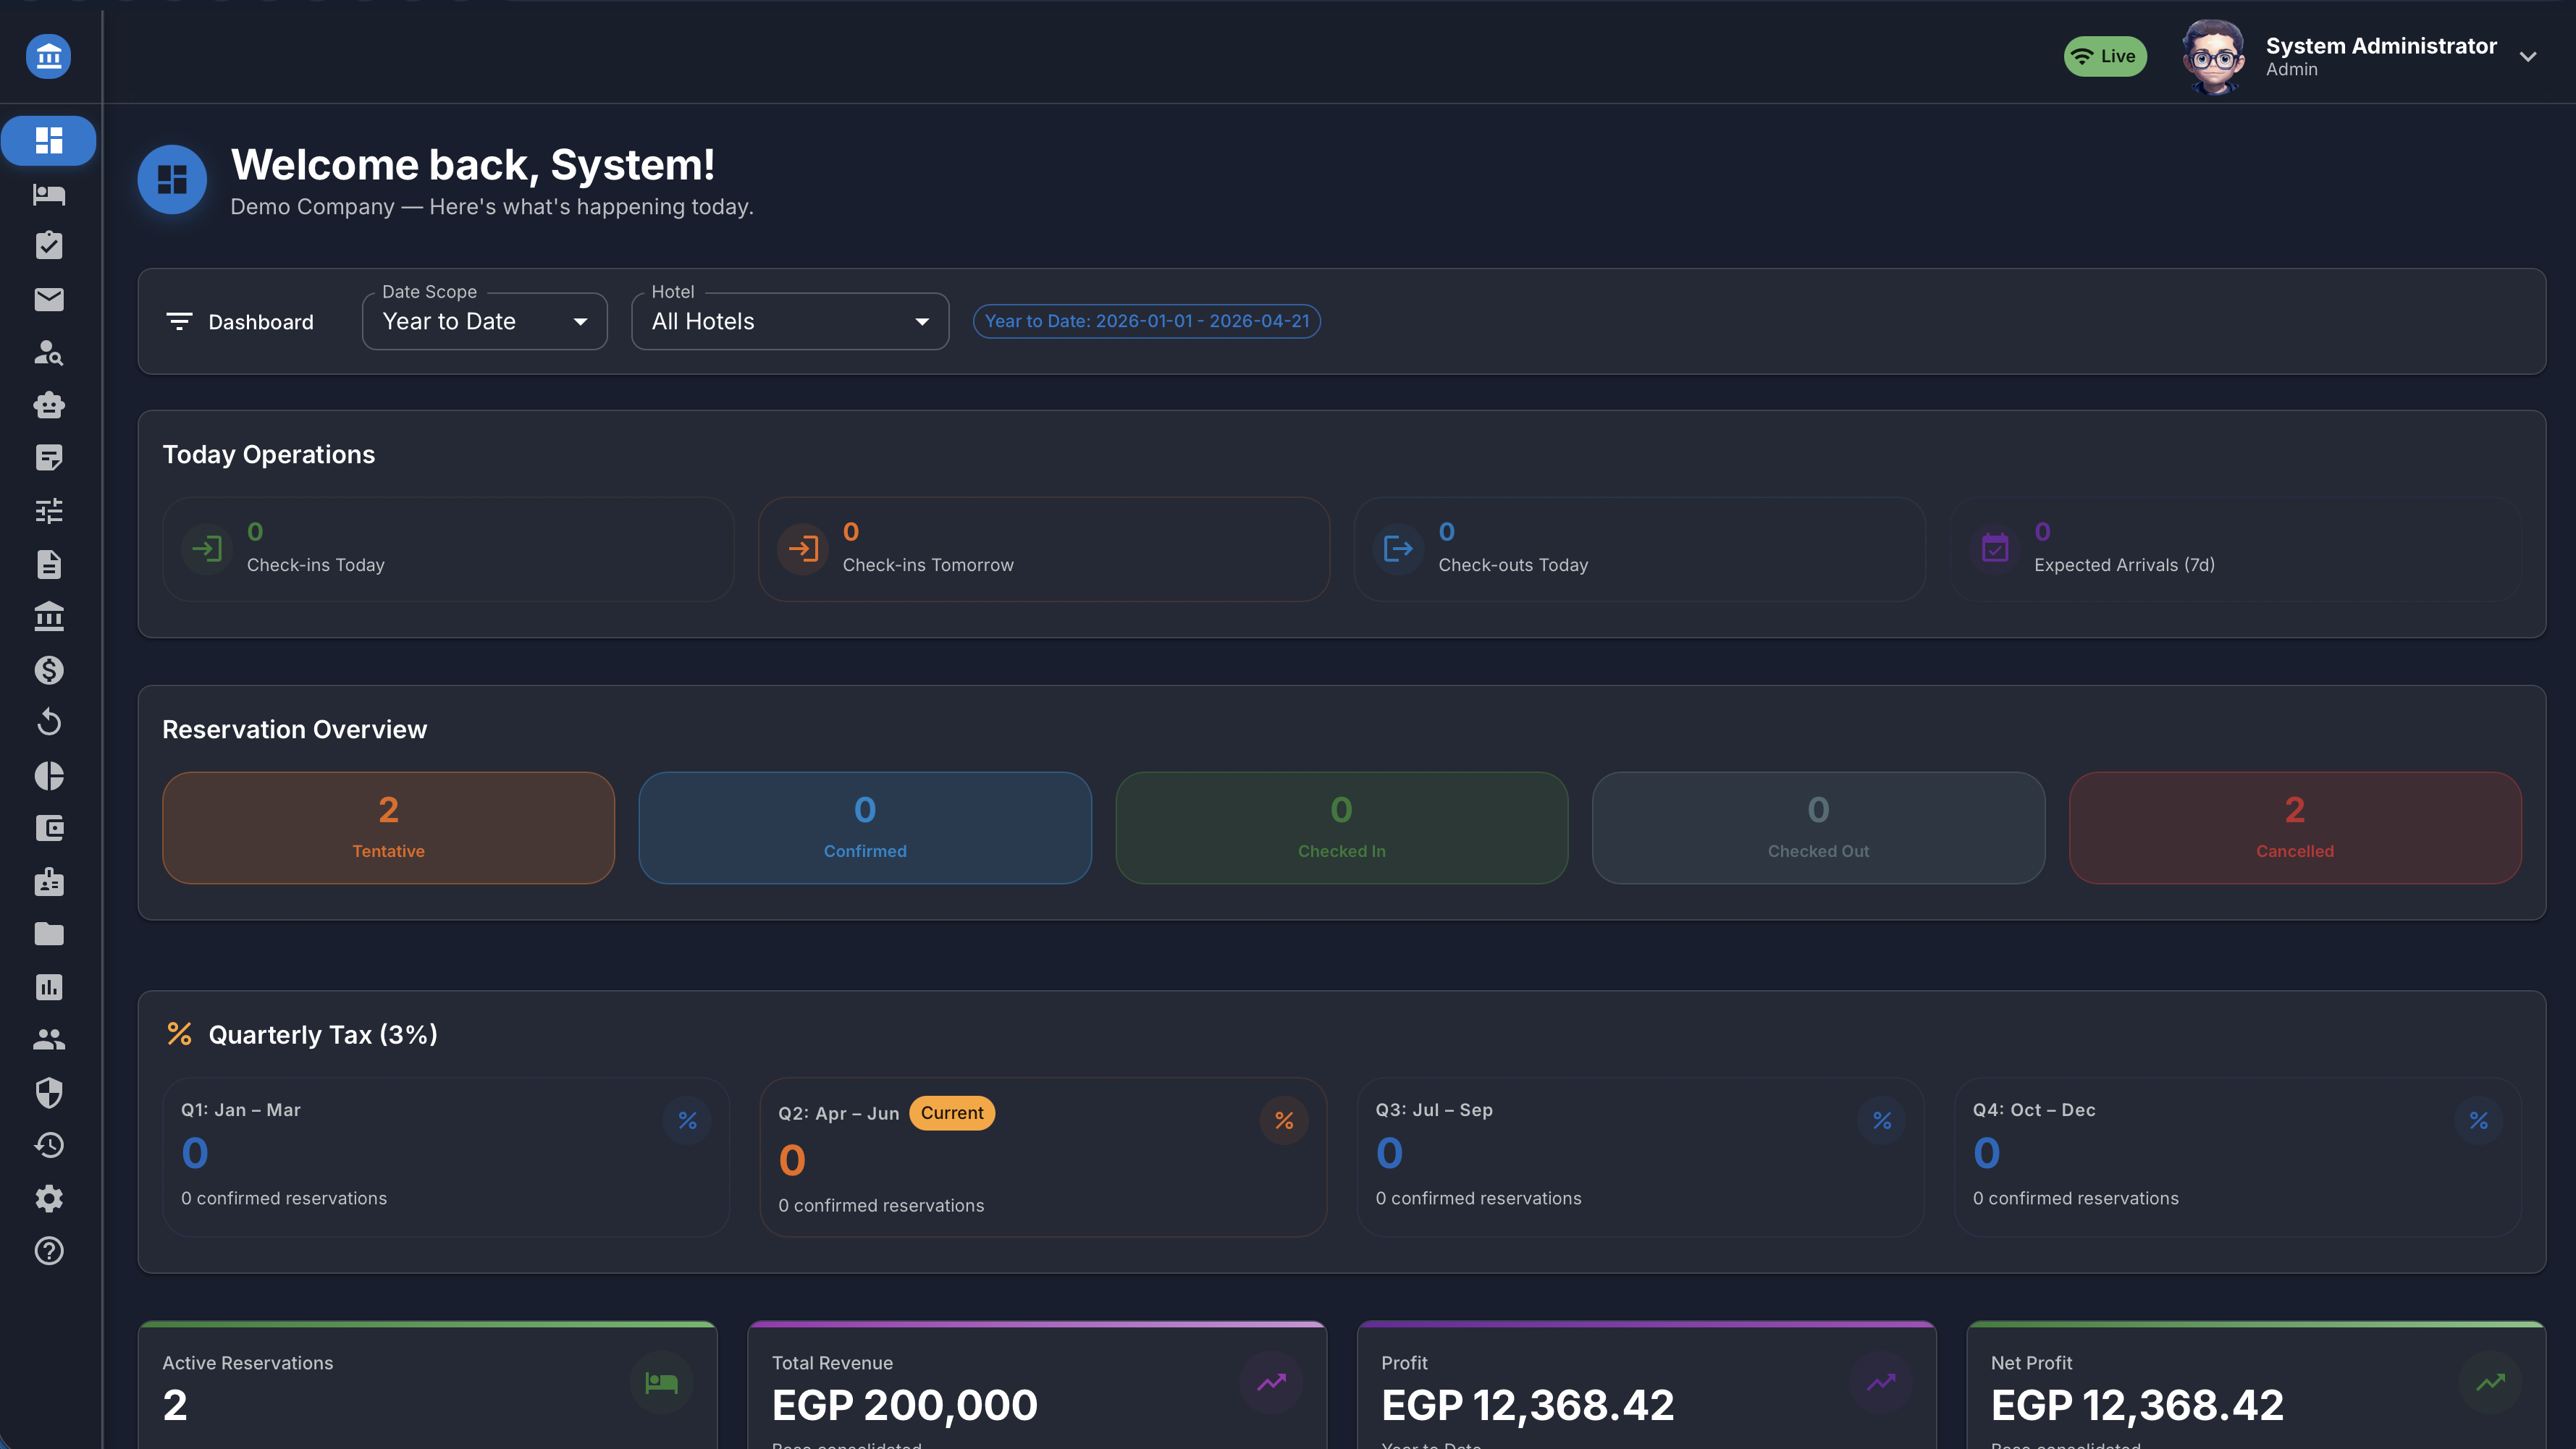
Task: Open the Date Scope dropdown
Action: tap(484, 321)
